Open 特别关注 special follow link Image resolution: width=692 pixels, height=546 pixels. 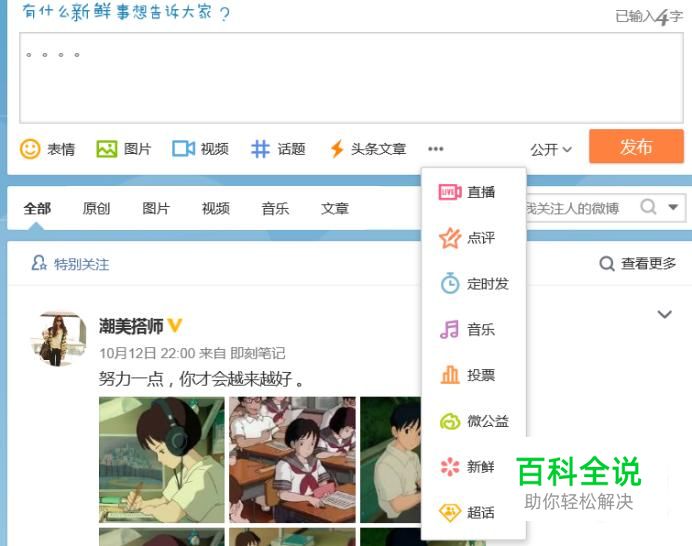(81, 264)
